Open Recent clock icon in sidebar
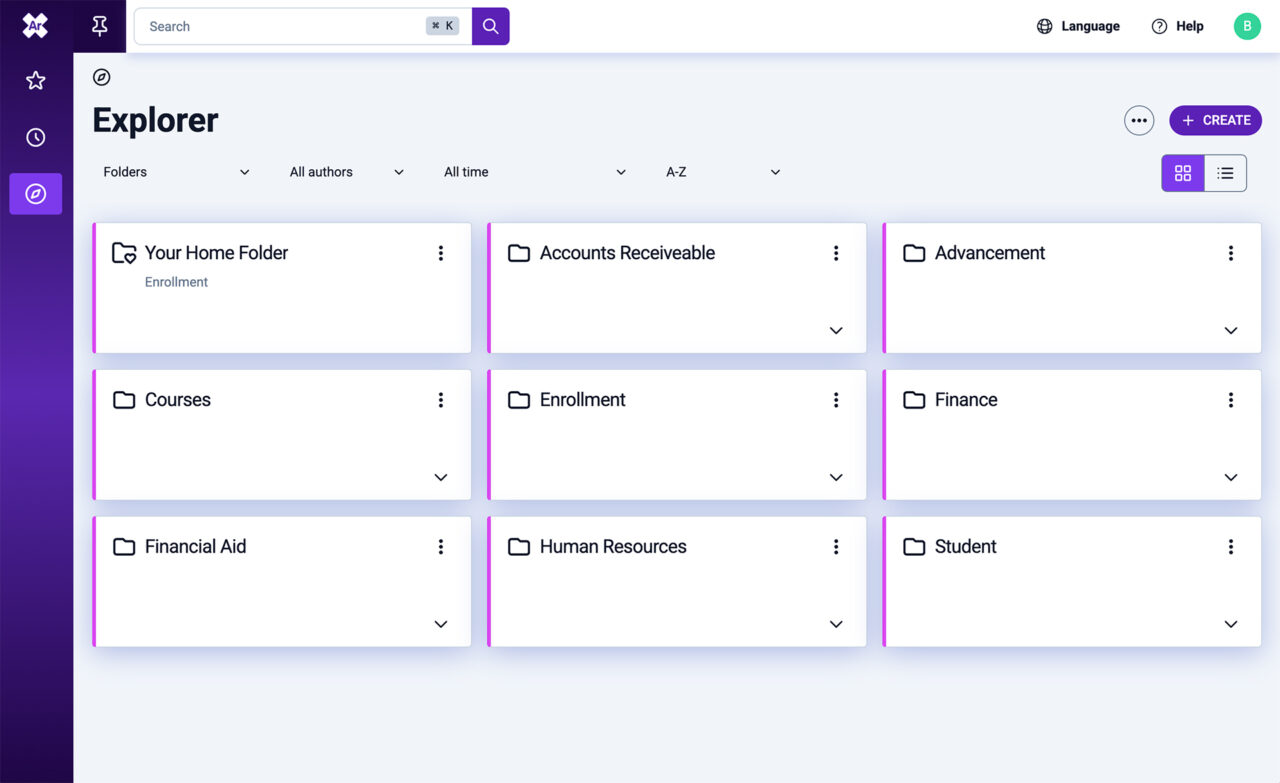 point(36,138)
